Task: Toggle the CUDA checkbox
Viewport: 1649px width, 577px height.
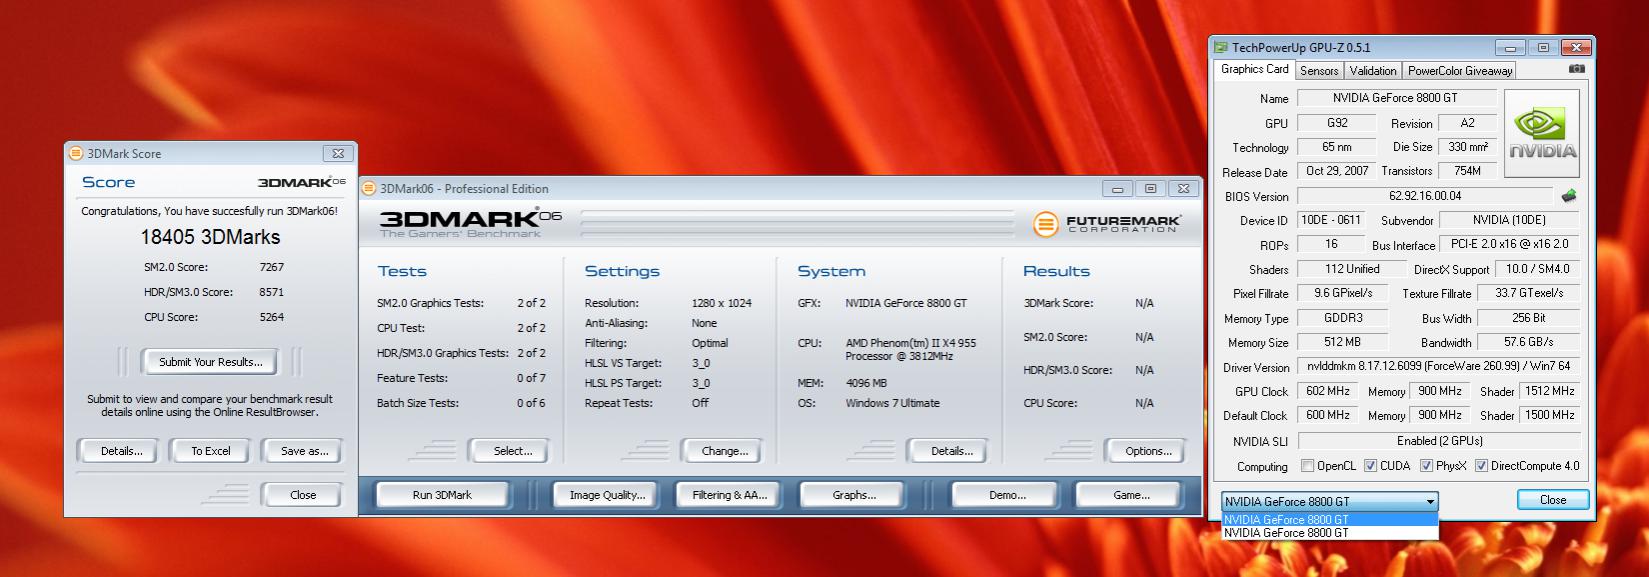Action: pyautogui.click(x=1370, y=466)
